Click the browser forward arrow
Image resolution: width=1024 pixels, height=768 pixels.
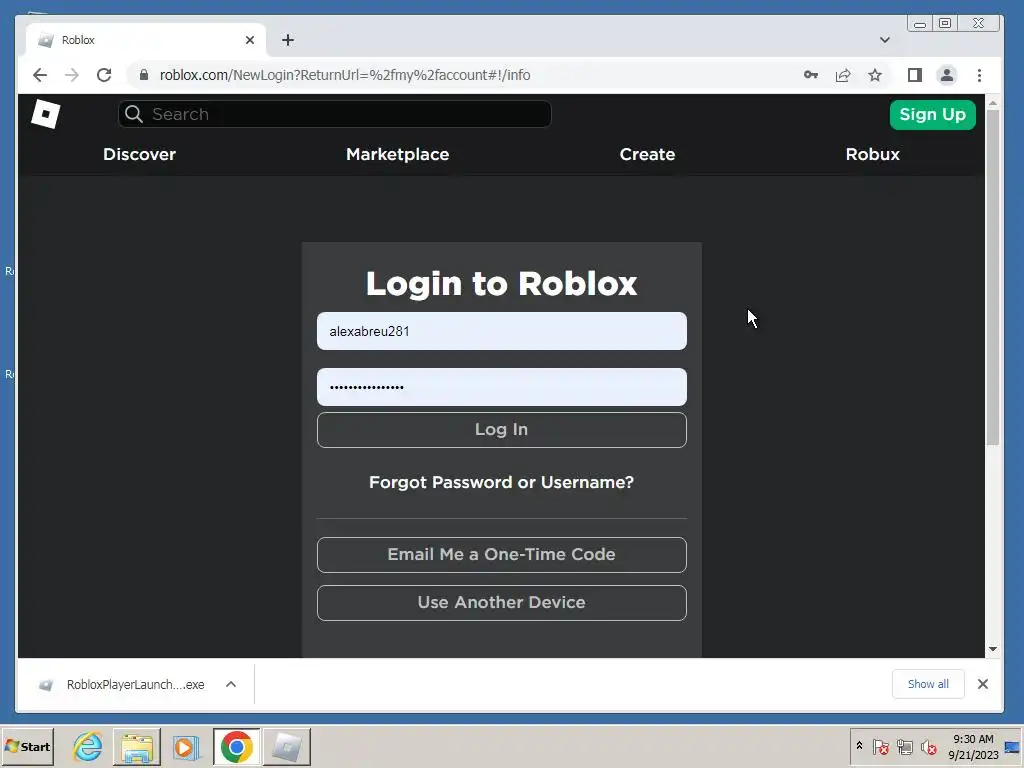pos(72,75)
